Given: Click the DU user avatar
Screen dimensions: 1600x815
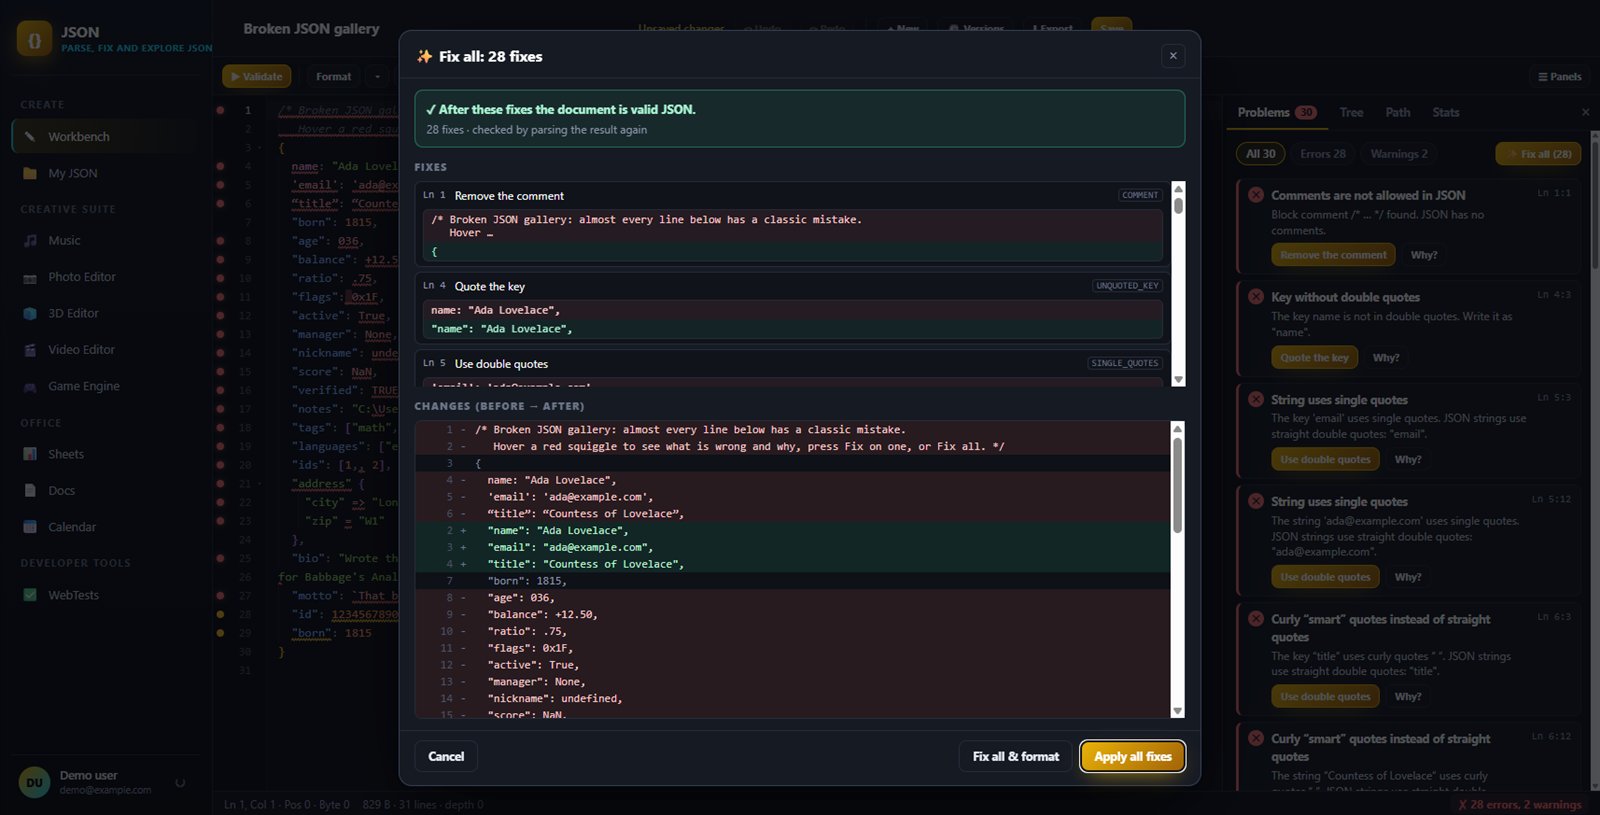Looking at the screenshot, I should [35, 783].
